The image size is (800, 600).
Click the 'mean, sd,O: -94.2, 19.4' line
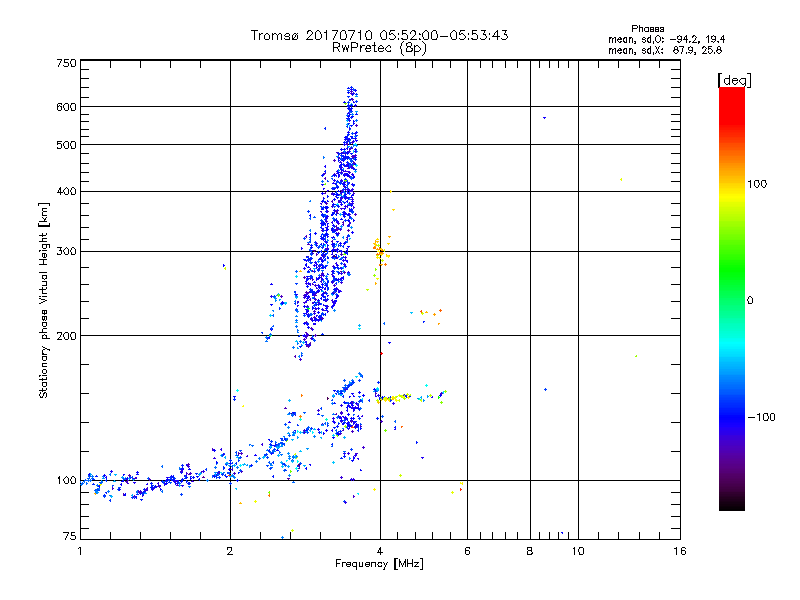coord(666,39)
